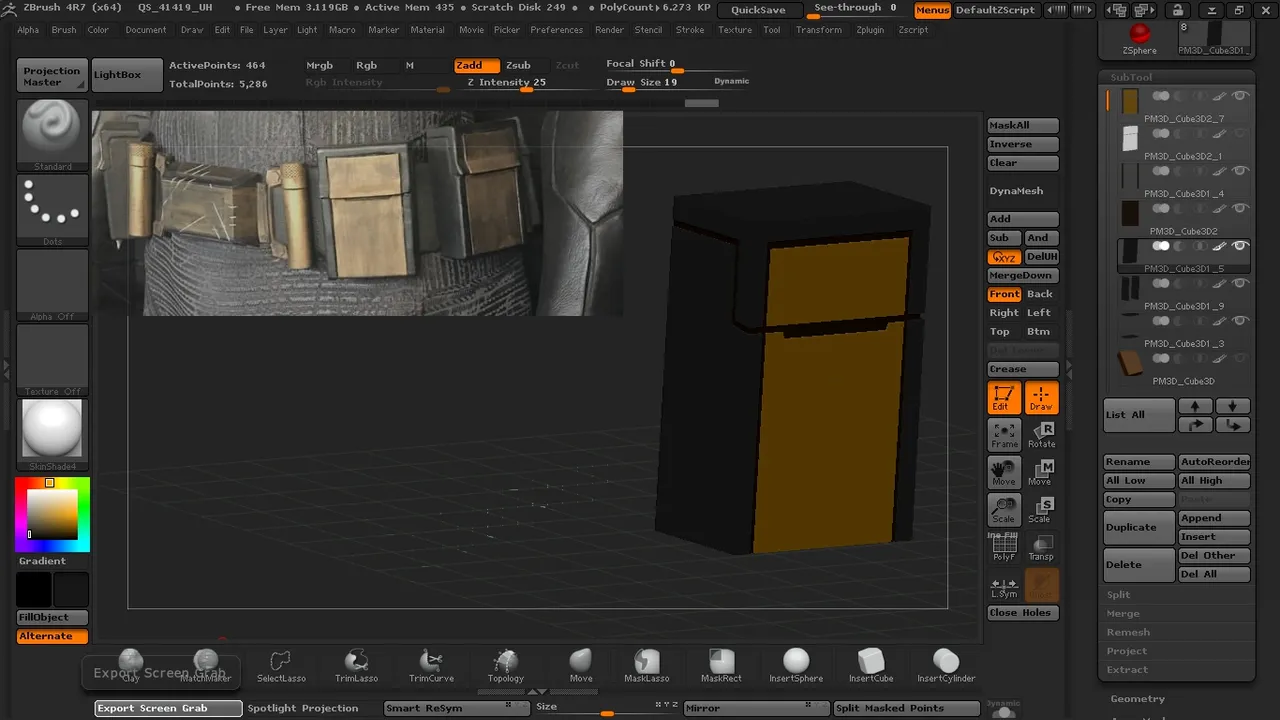Toggle the XYZ rotation mode
This screenshot has width=1280, height=720.
1004,257
